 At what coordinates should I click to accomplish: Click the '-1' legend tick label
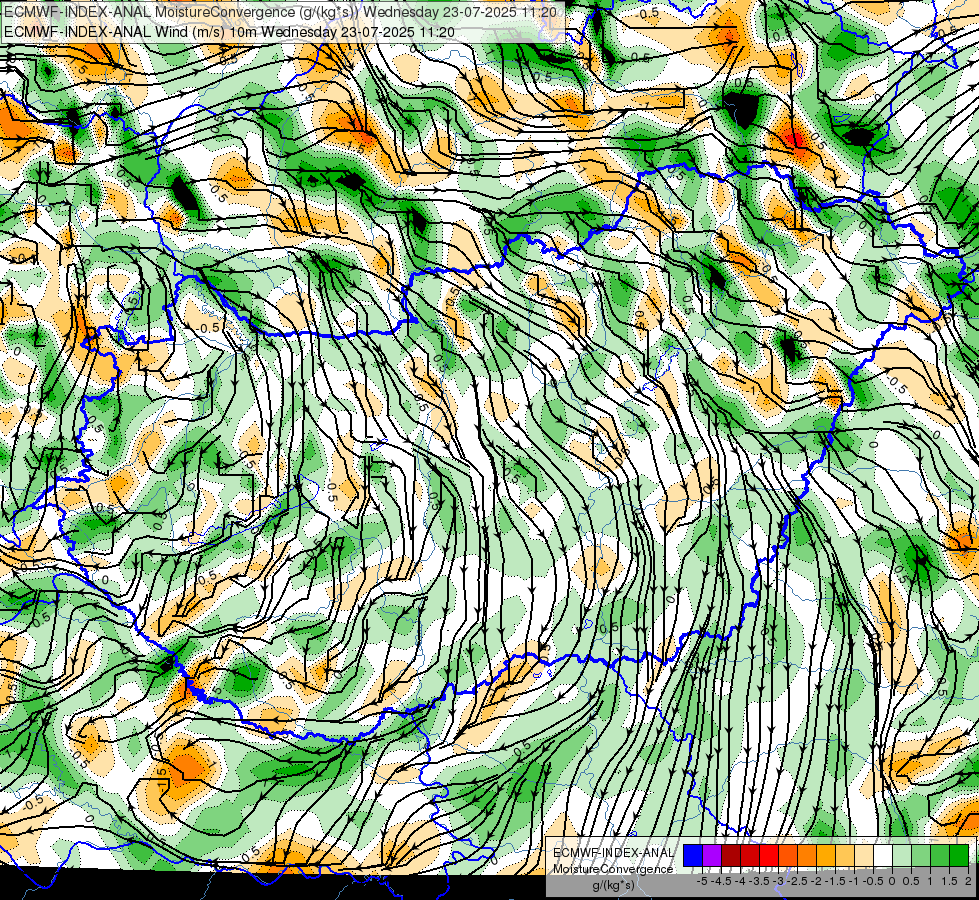(x=854, y=881)
